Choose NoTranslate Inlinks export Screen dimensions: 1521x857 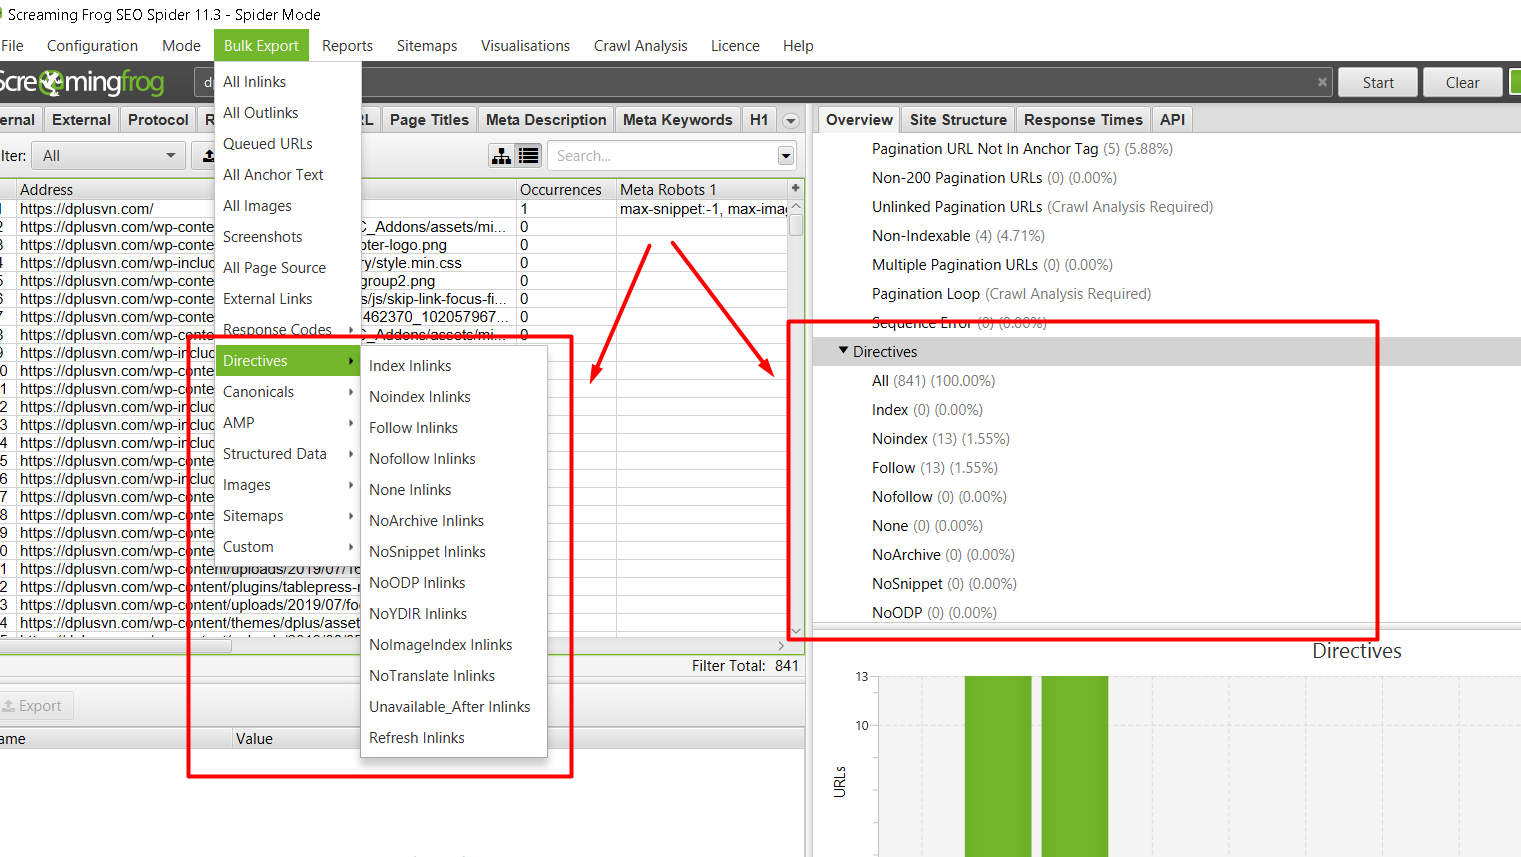pyautogui.click(x=454, y=676)
